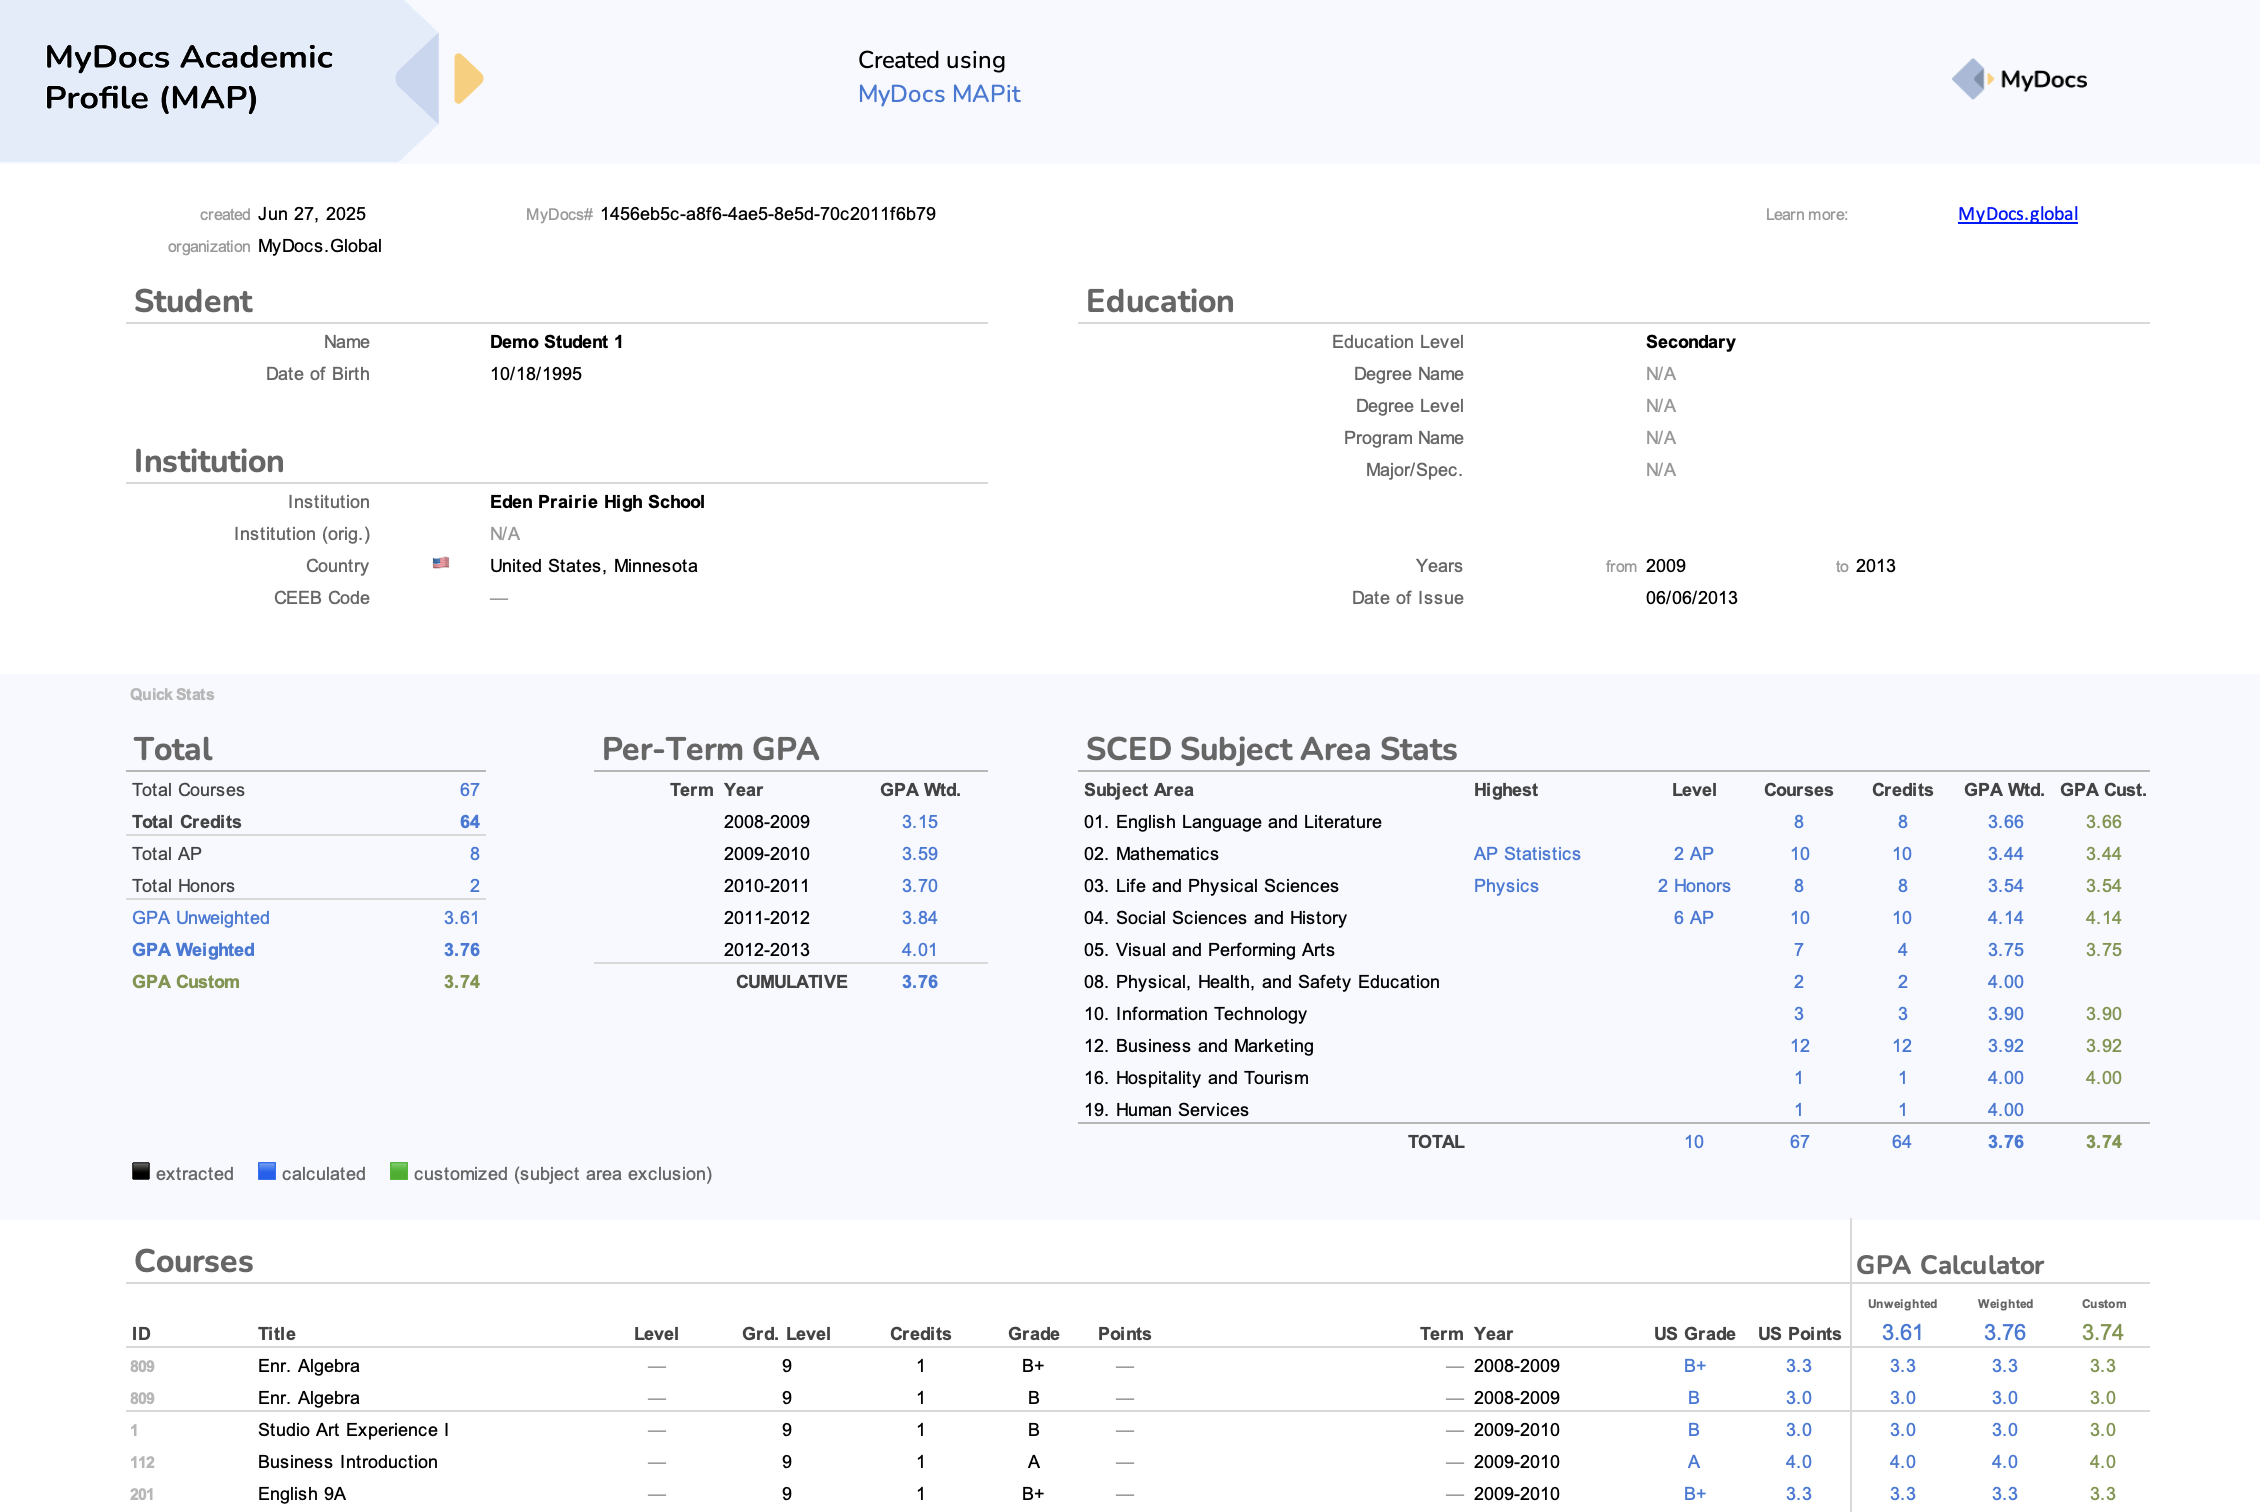Click the US Grade column header
Screen dimensions: 2260x1512
[1694, 1334]
